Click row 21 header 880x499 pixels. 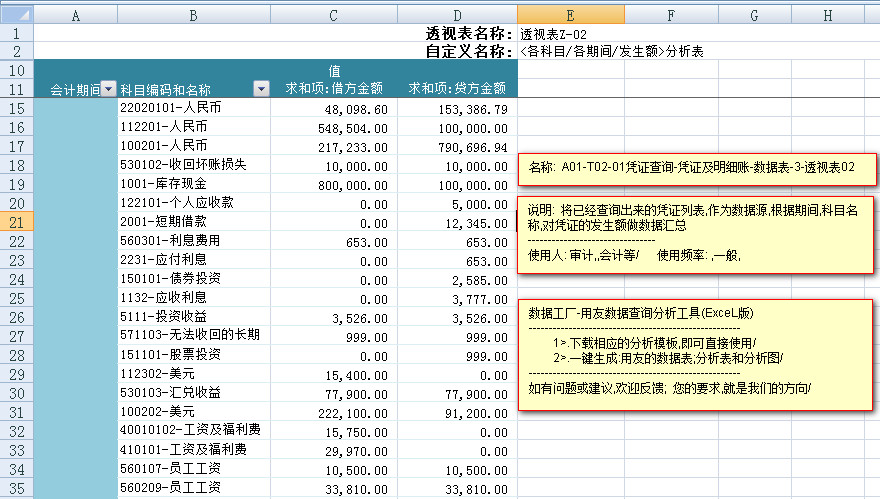tap(17, 221)
